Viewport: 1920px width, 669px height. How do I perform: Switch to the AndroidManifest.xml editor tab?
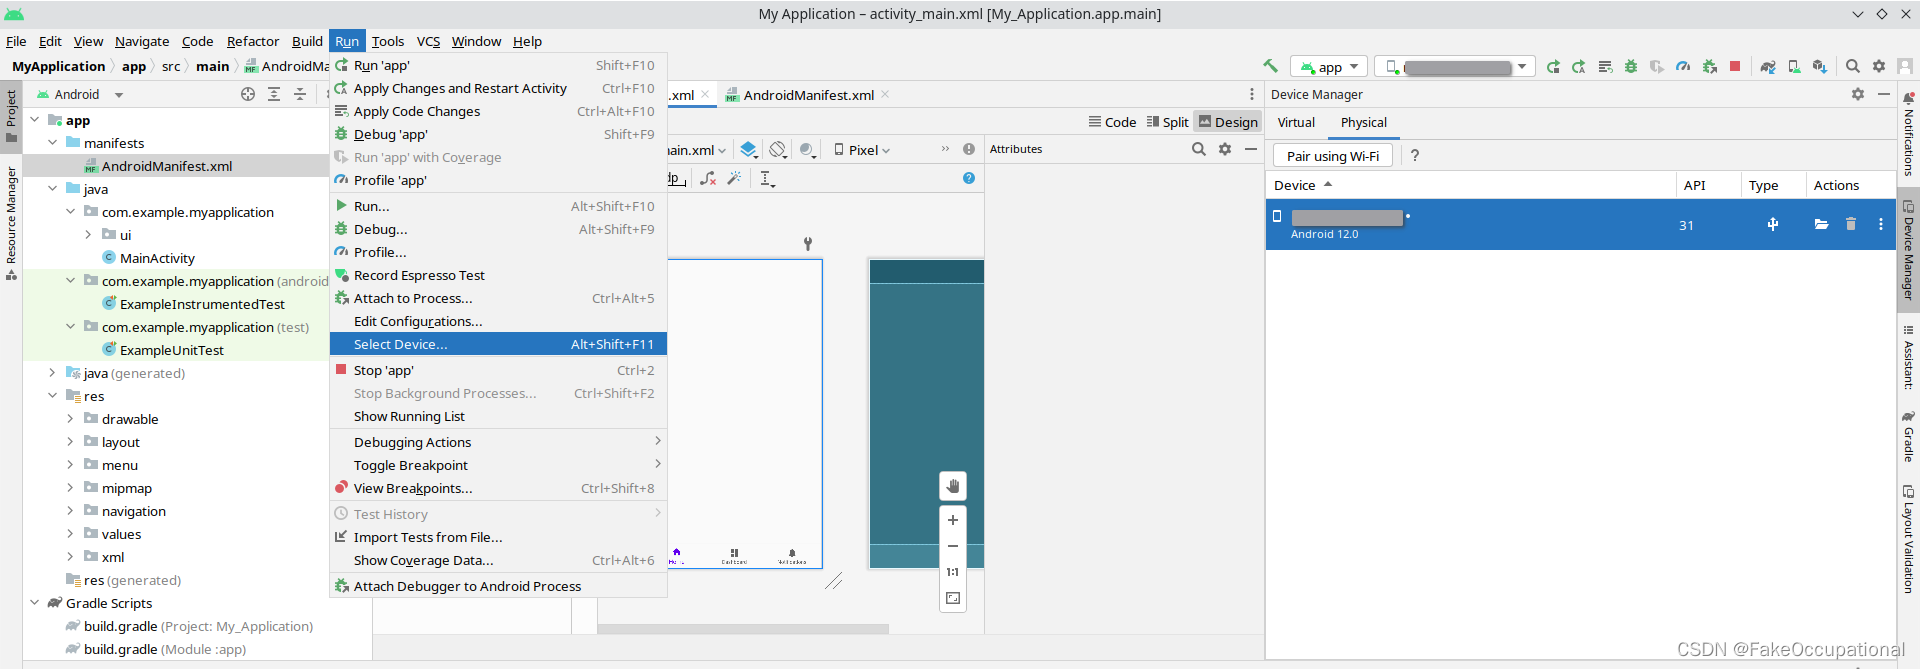(x=808, y=95)
